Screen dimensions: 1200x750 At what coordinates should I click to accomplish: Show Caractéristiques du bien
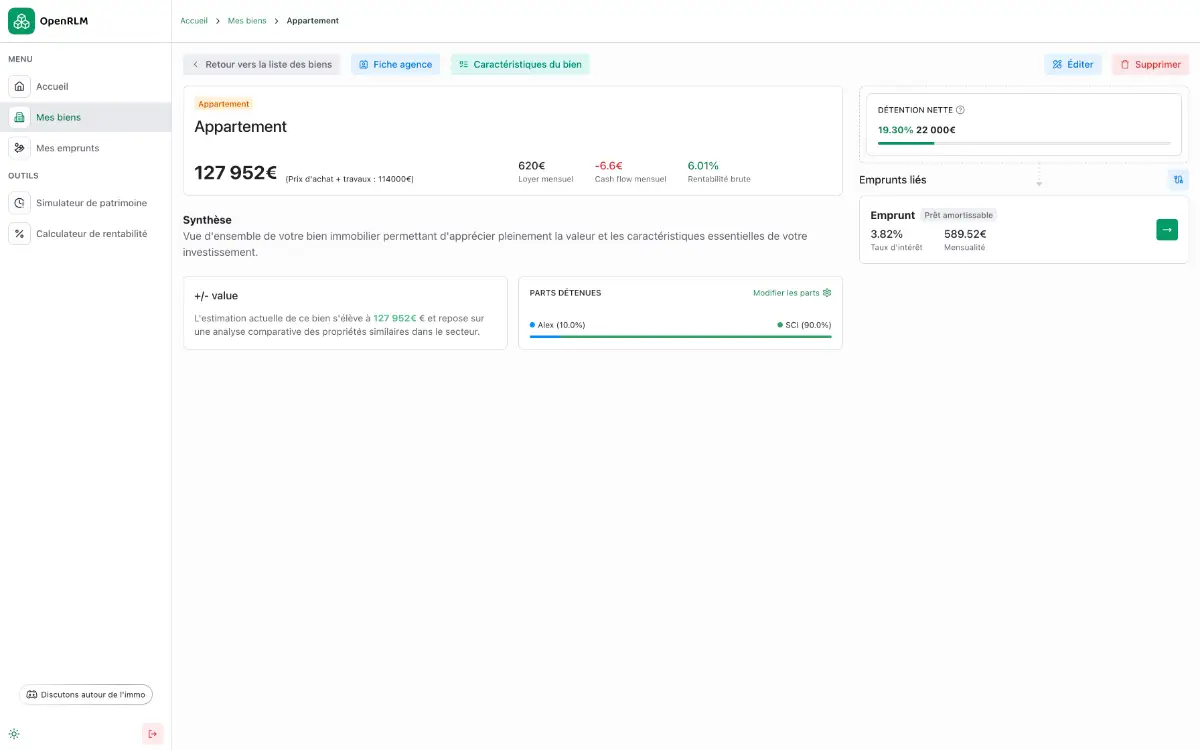[520, 64]
